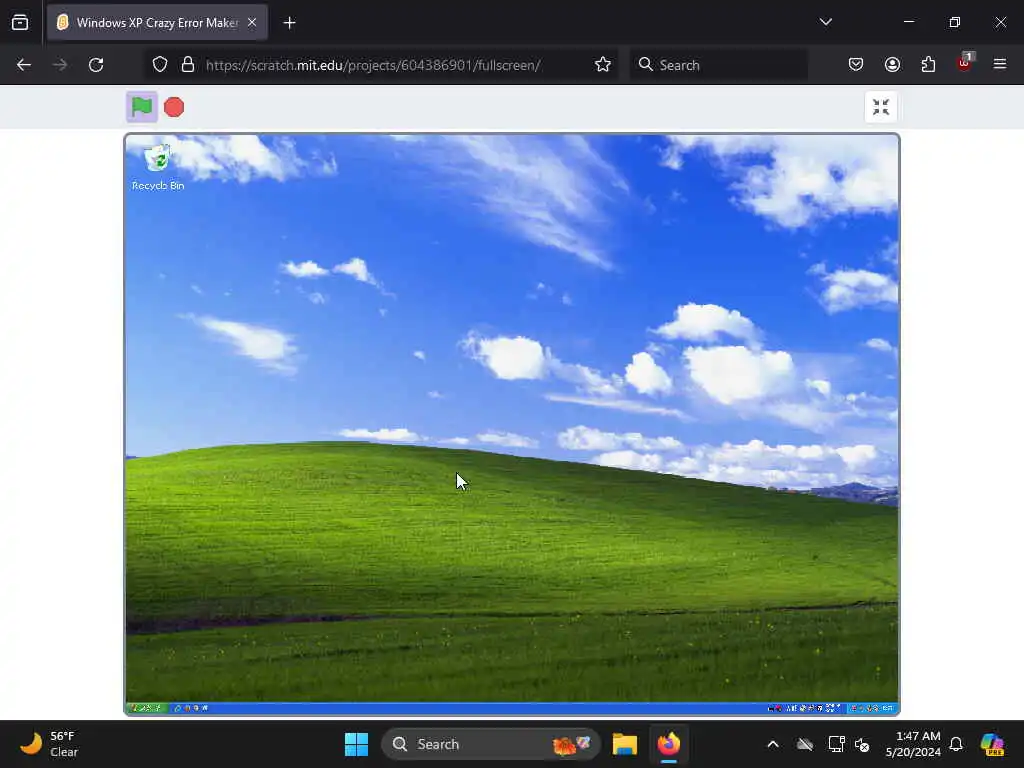
Task: Open the tracking protection shield panel
Action: (160, 65)
